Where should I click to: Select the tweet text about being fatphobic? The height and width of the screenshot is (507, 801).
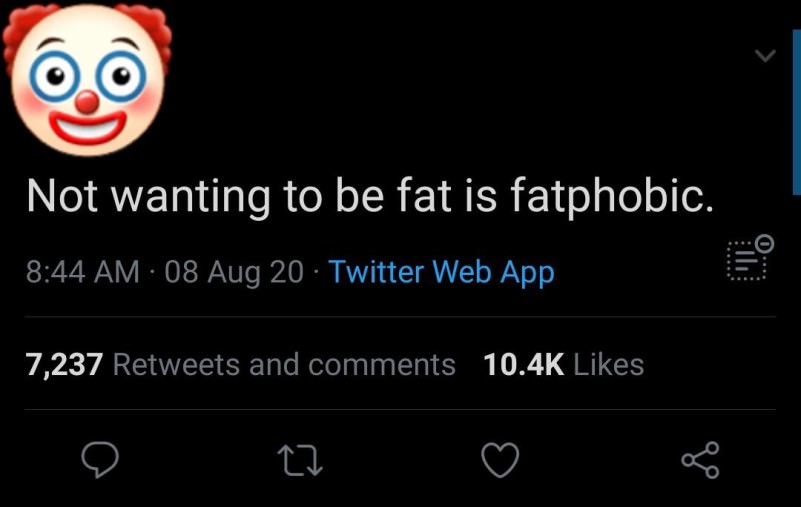(370, 195)
